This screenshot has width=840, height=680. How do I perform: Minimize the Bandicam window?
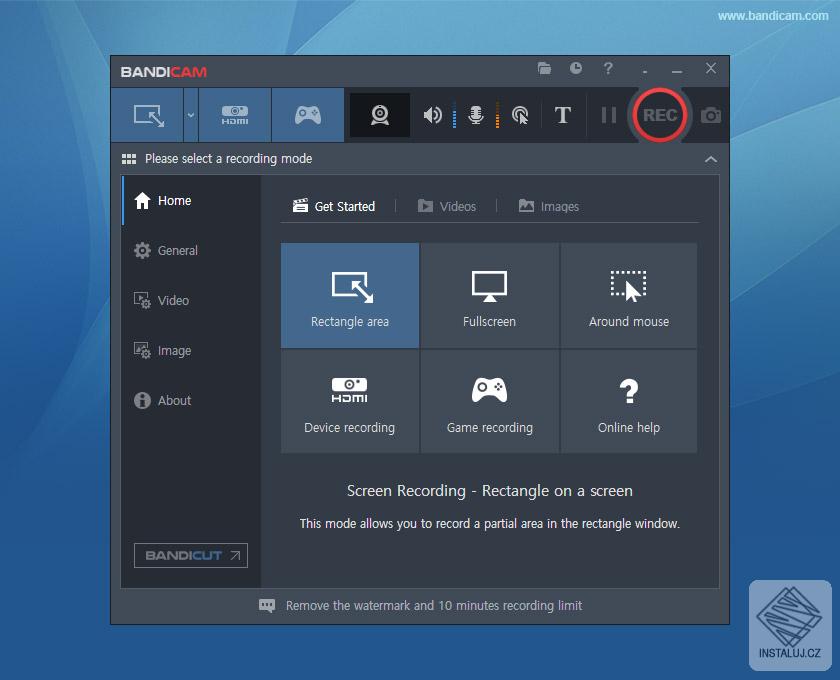pos(677,70)
